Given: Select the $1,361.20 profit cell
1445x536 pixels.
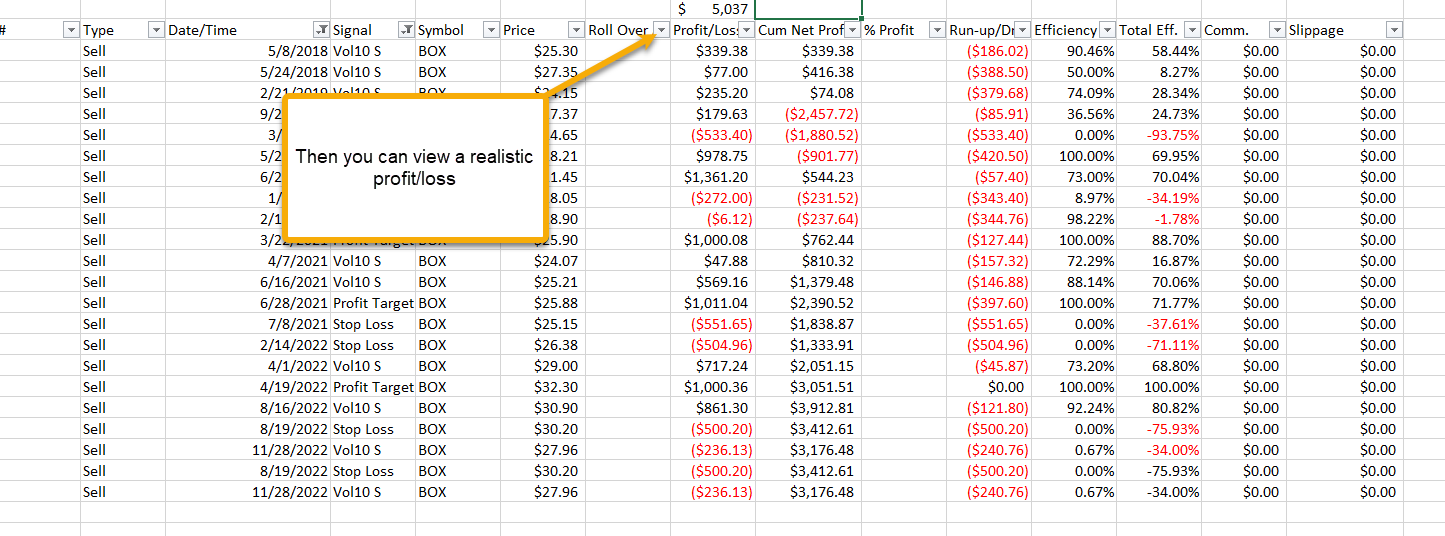Looking at the screenshot, I should pos(713,177).
